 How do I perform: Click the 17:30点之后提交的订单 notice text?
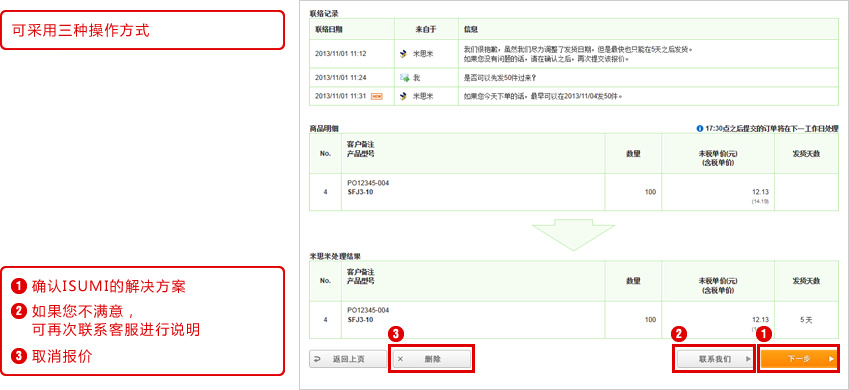(x=772, y=128)
